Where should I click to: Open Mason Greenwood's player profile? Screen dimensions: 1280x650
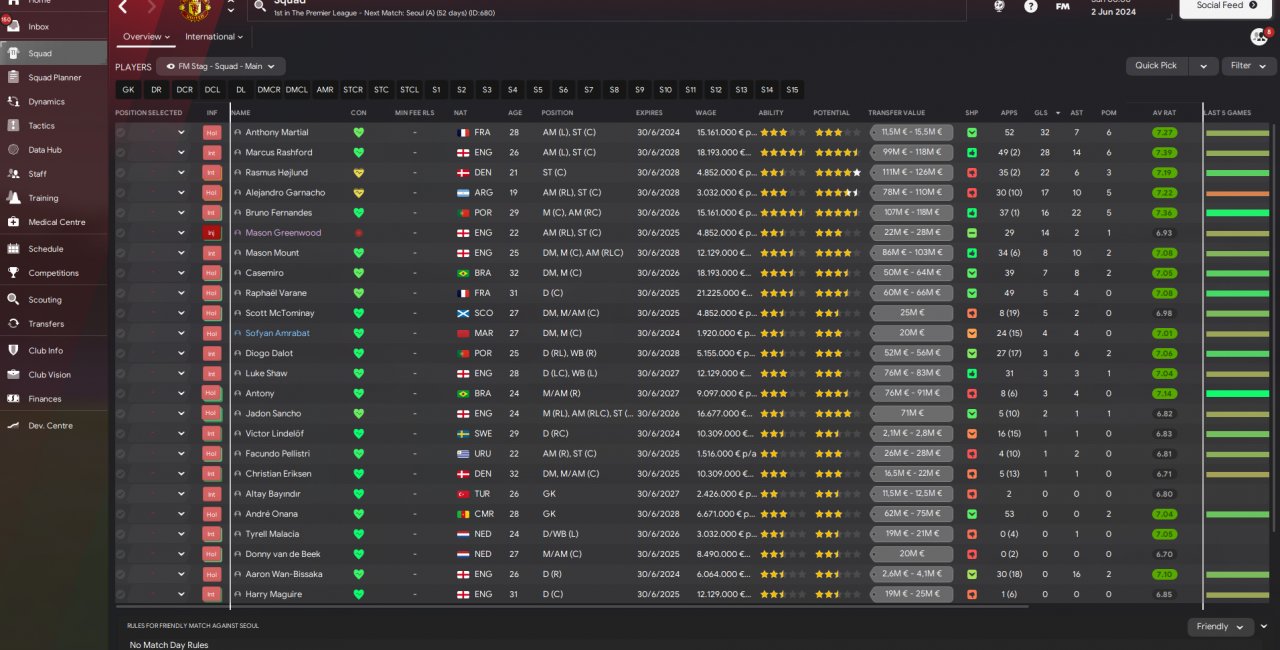pos(283,233)
